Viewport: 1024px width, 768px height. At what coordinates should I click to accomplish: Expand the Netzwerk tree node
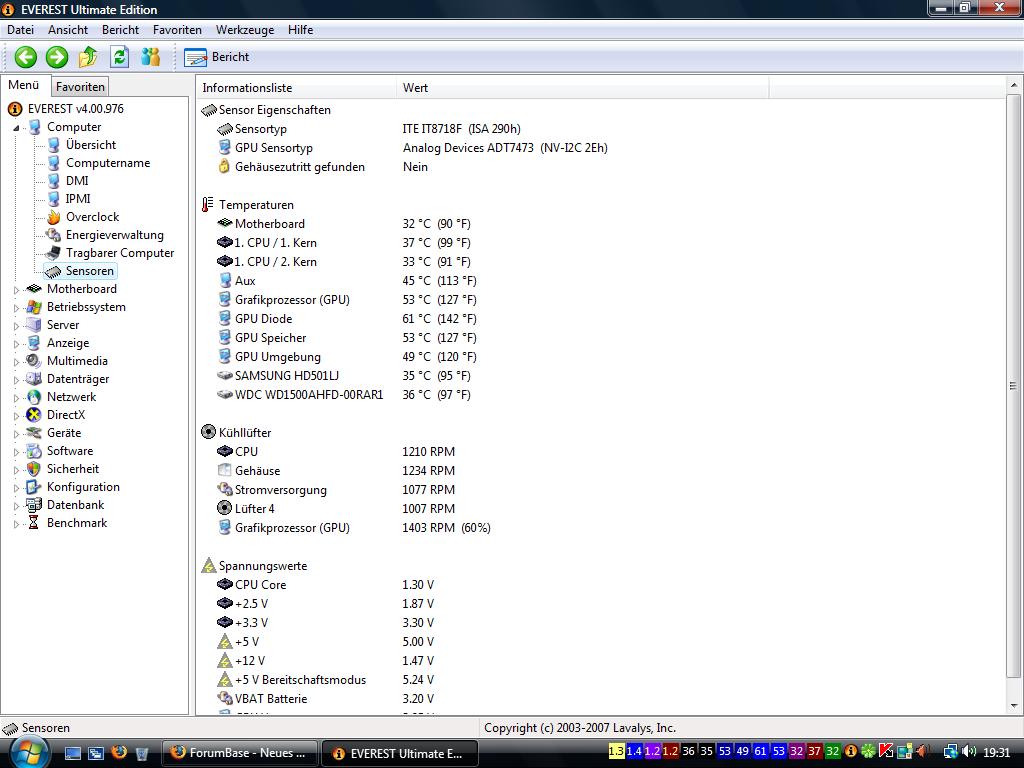tap(16, 397)
